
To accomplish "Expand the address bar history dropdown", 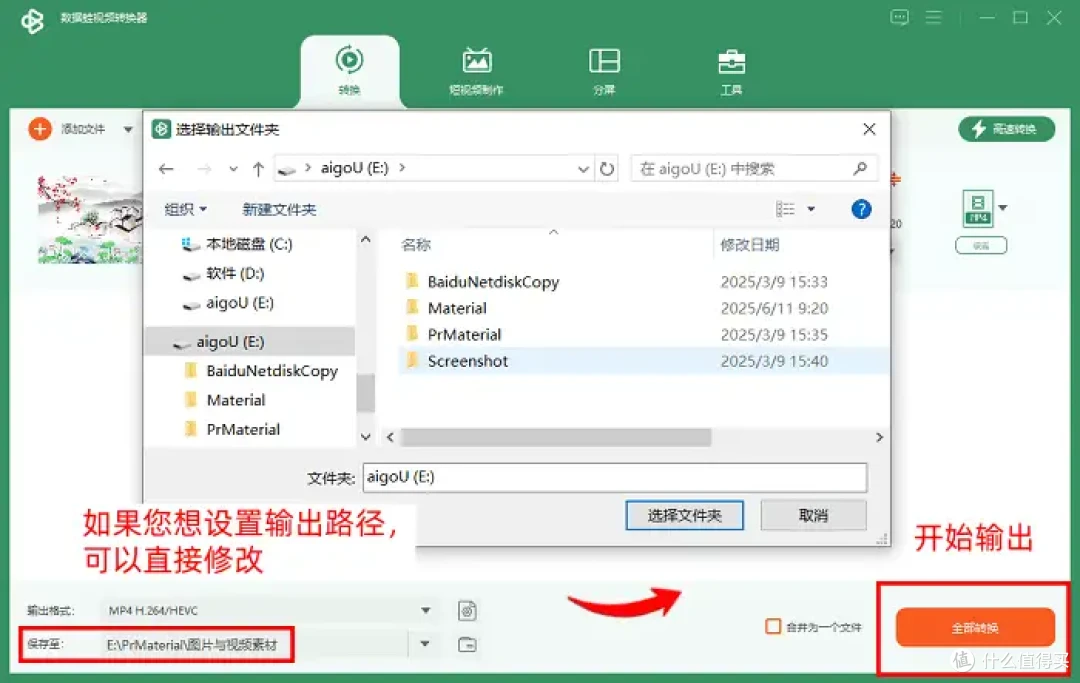I will click(583, 169).
